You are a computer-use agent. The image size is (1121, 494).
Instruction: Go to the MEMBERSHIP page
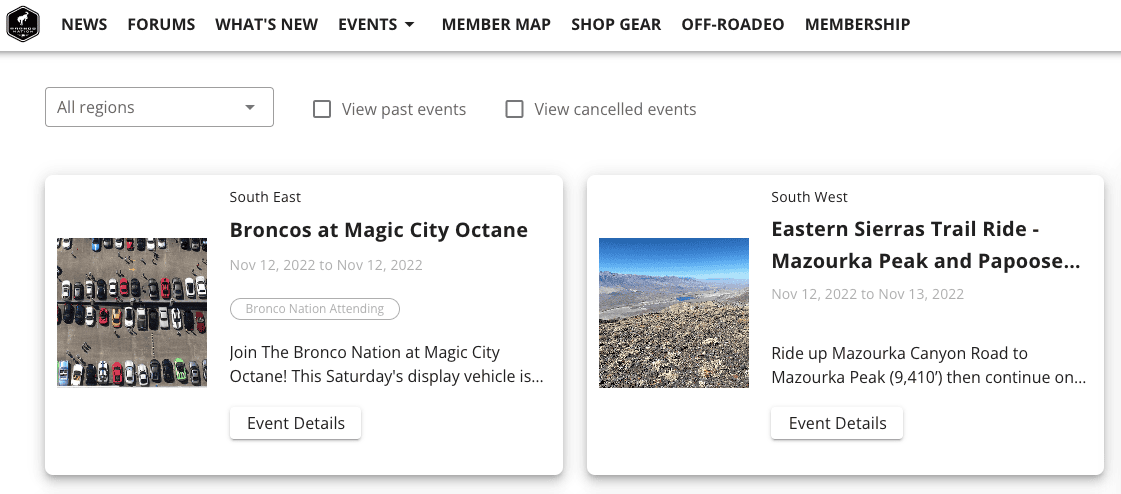pyautogui.click(x=857, y=25)
